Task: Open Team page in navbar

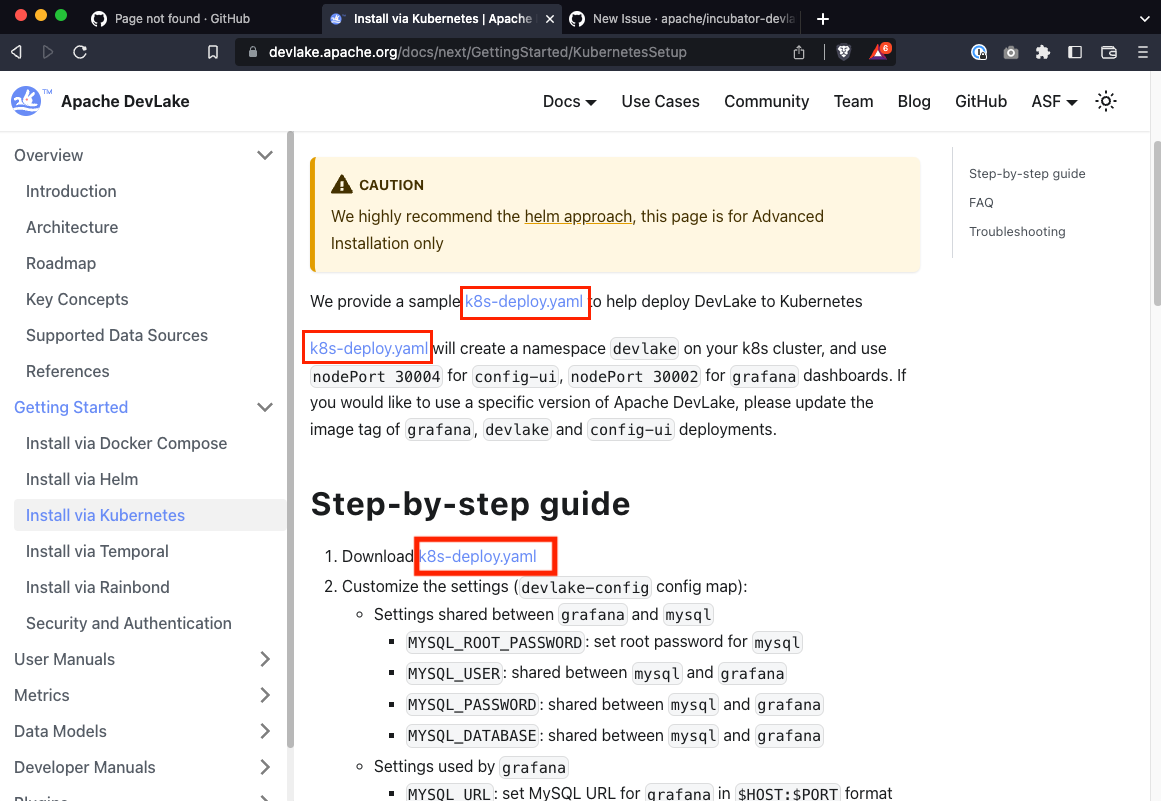Action: coord(853,101)
